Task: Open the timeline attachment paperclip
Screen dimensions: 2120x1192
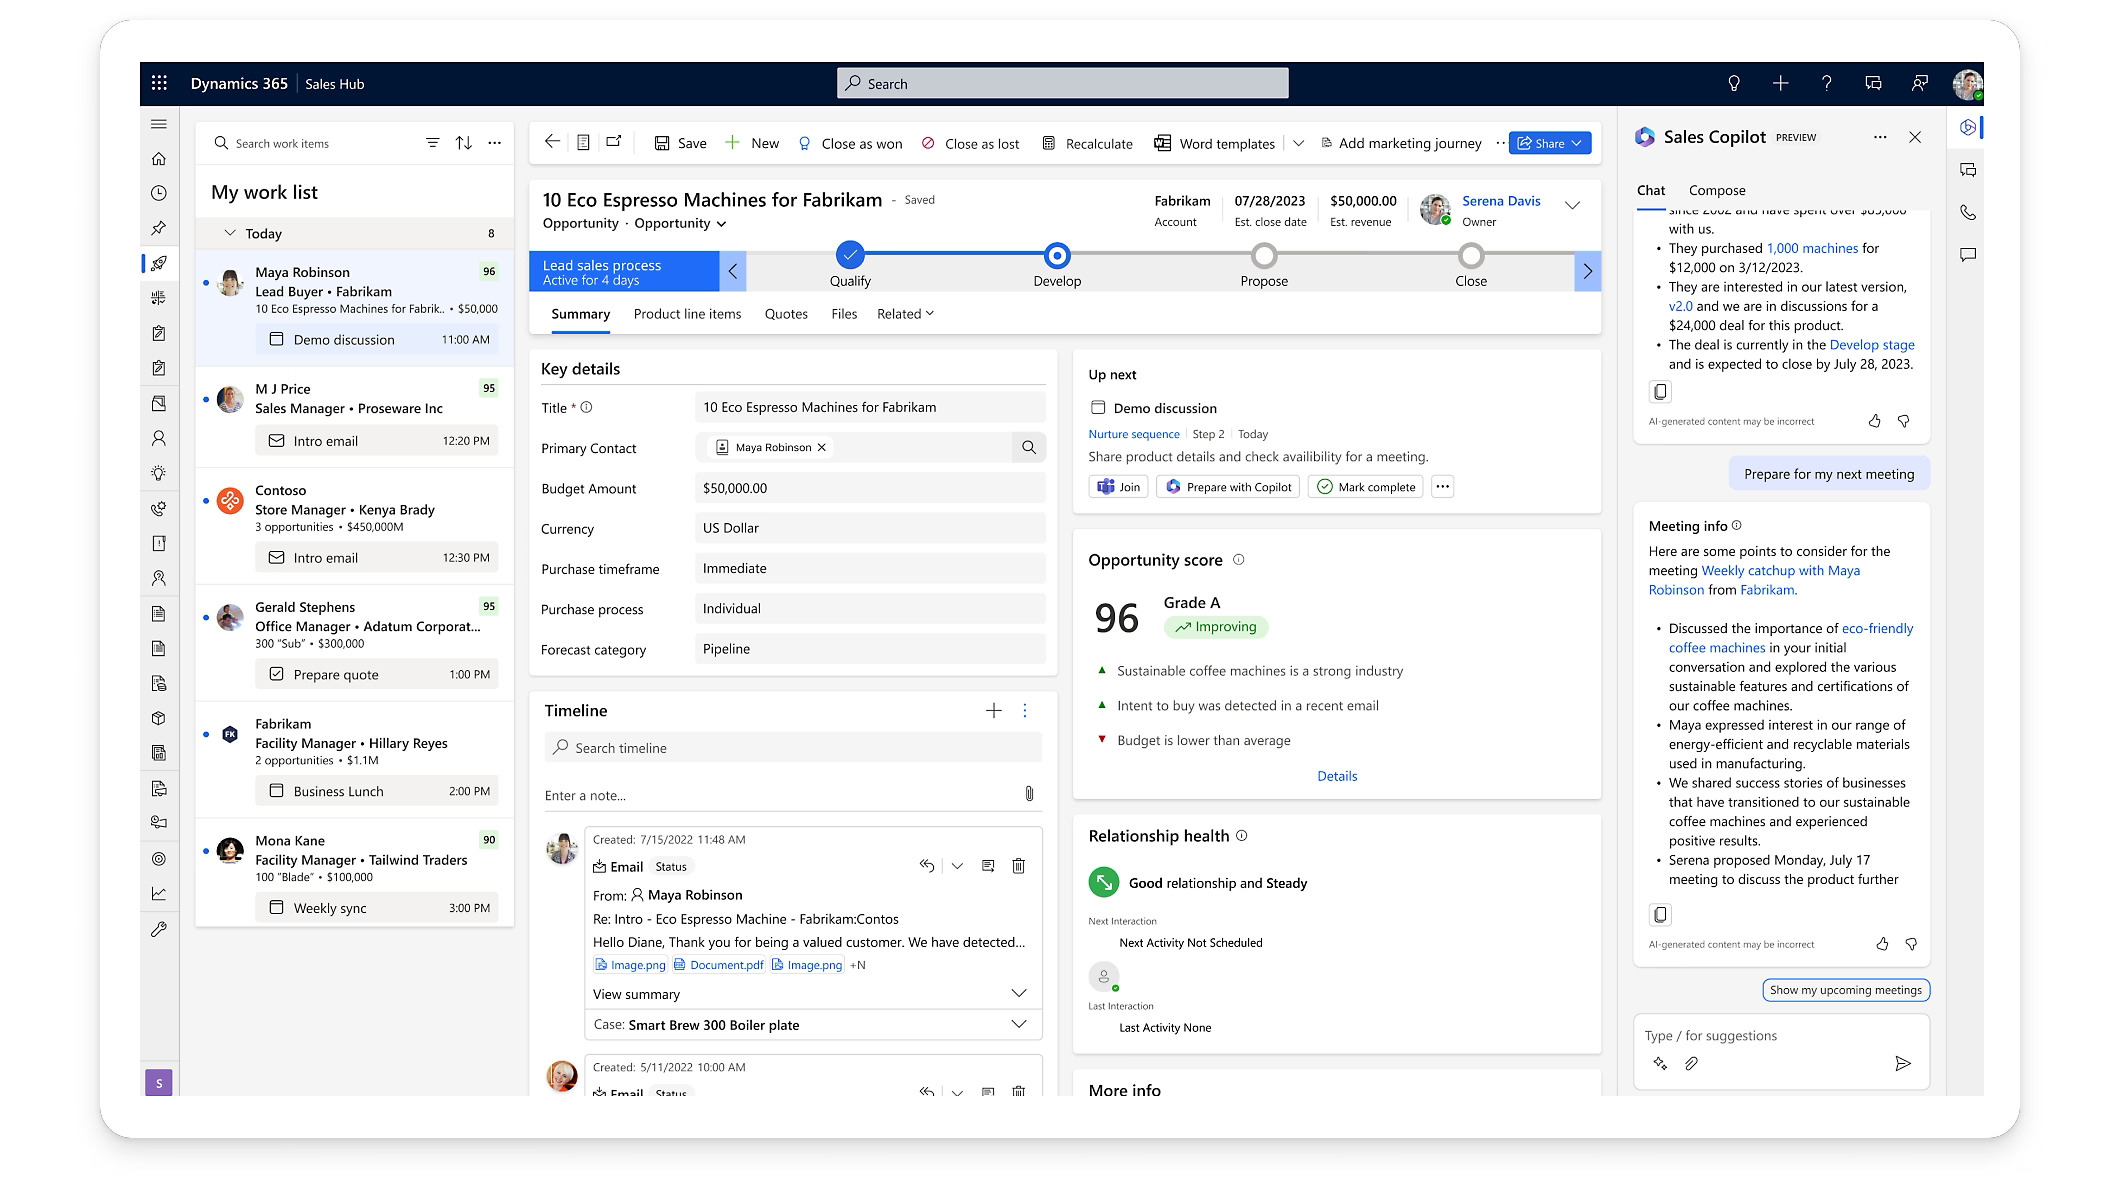Action: coord(1029,794)
